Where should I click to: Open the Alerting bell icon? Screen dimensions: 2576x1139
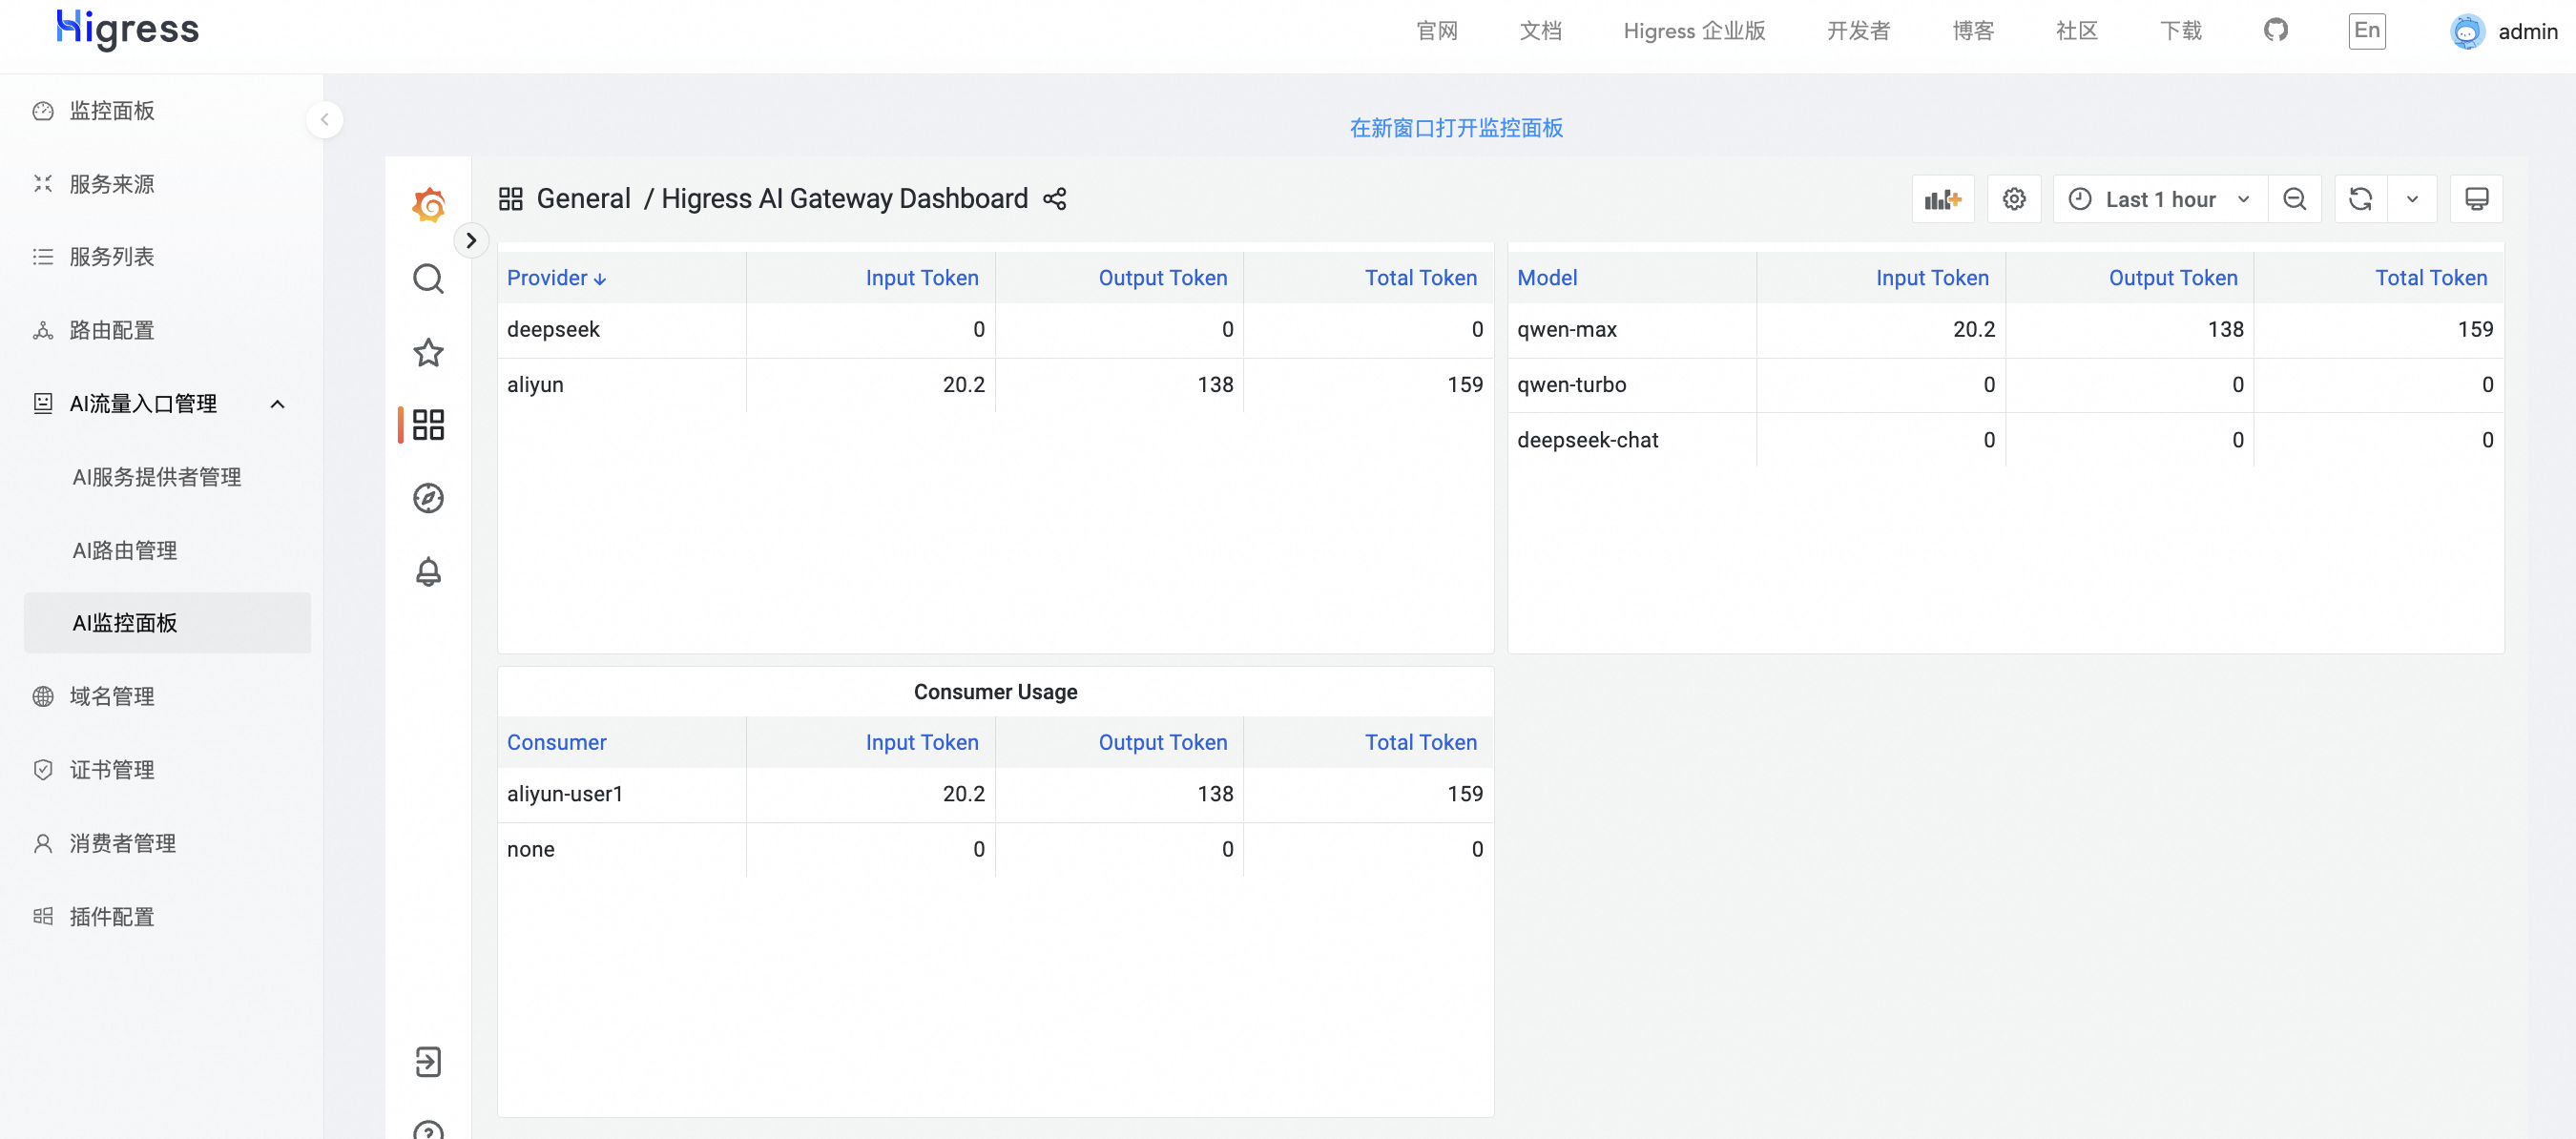tap(428, 571)
